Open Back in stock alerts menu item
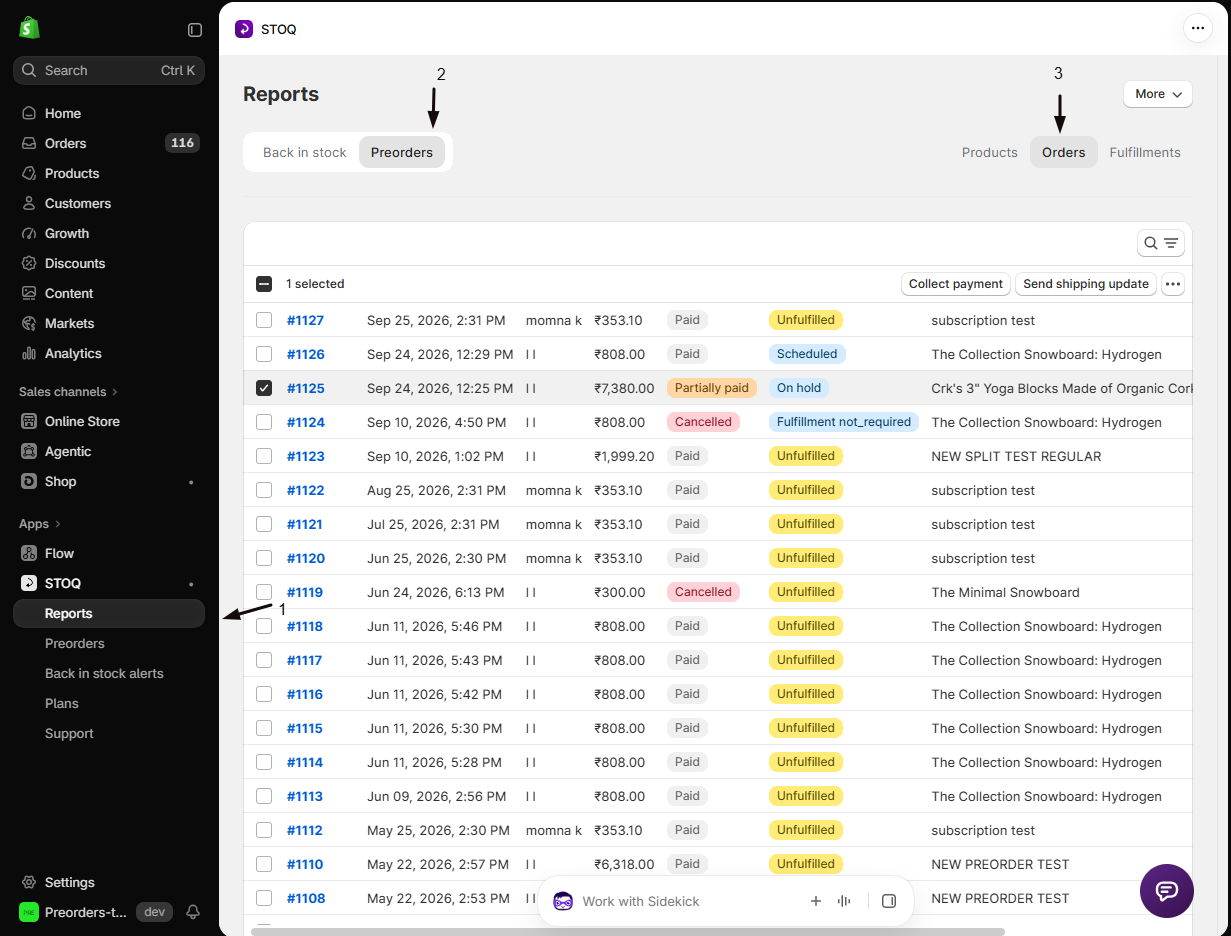This screenshot has width=1231, height=936. (x=109, y=673)
